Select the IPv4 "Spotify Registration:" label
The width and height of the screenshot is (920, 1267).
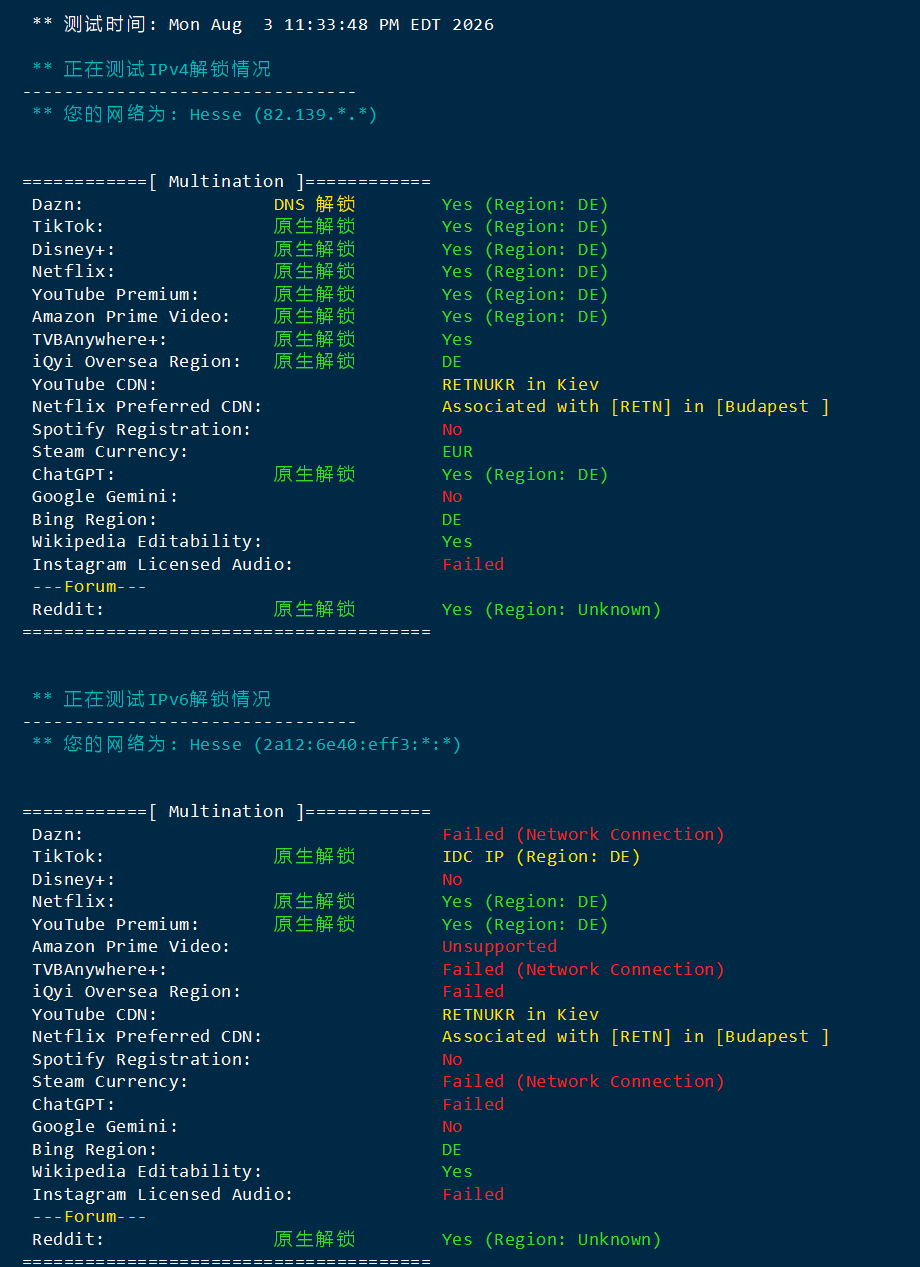(x=141, y=430)
